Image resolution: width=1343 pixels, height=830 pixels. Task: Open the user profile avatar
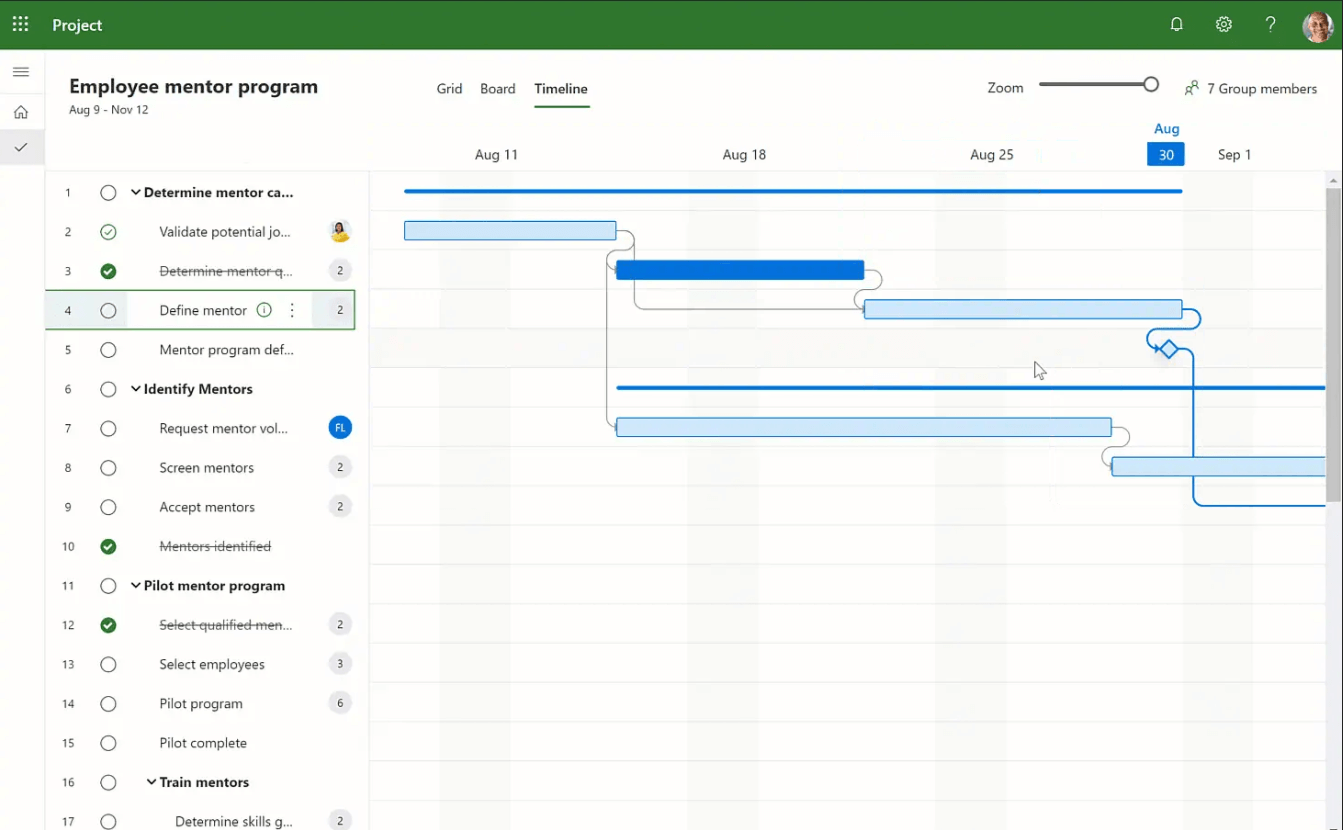pos(1318,26)
